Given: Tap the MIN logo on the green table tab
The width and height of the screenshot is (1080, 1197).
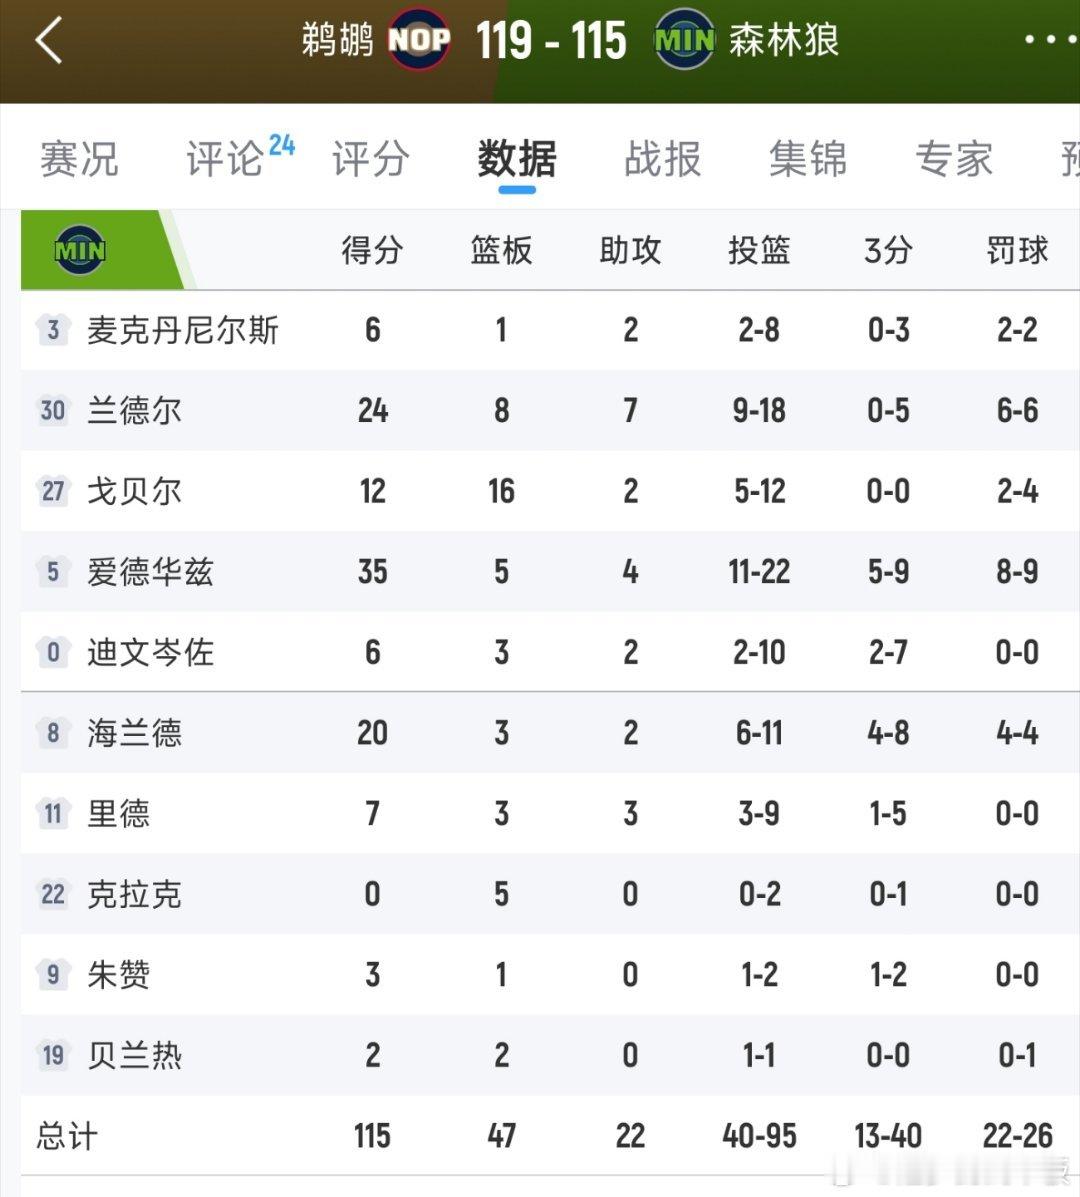Looking at the screenshot, I should point(80,250).
